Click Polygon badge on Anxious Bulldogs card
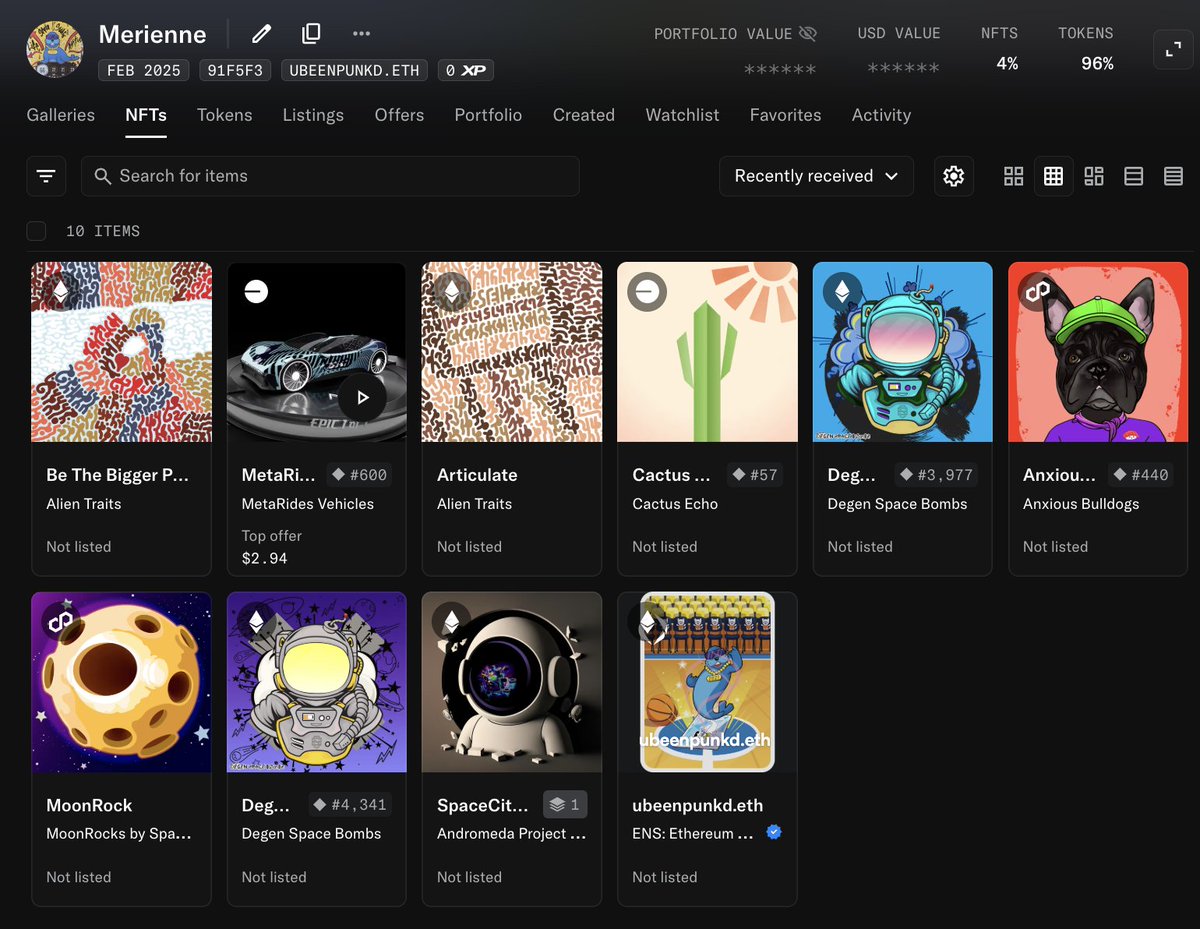 (x=1037, y=291)
